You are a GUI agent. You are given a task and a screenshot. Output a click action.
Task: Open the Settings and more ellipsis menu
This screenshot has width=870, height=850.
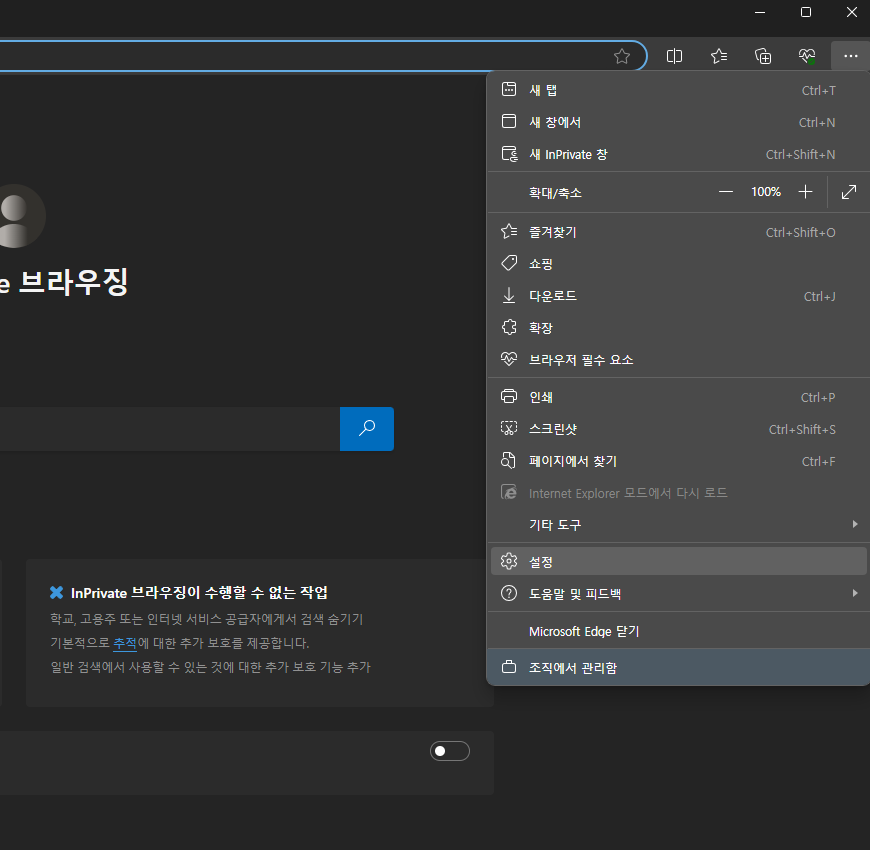[x=851, y=56]
